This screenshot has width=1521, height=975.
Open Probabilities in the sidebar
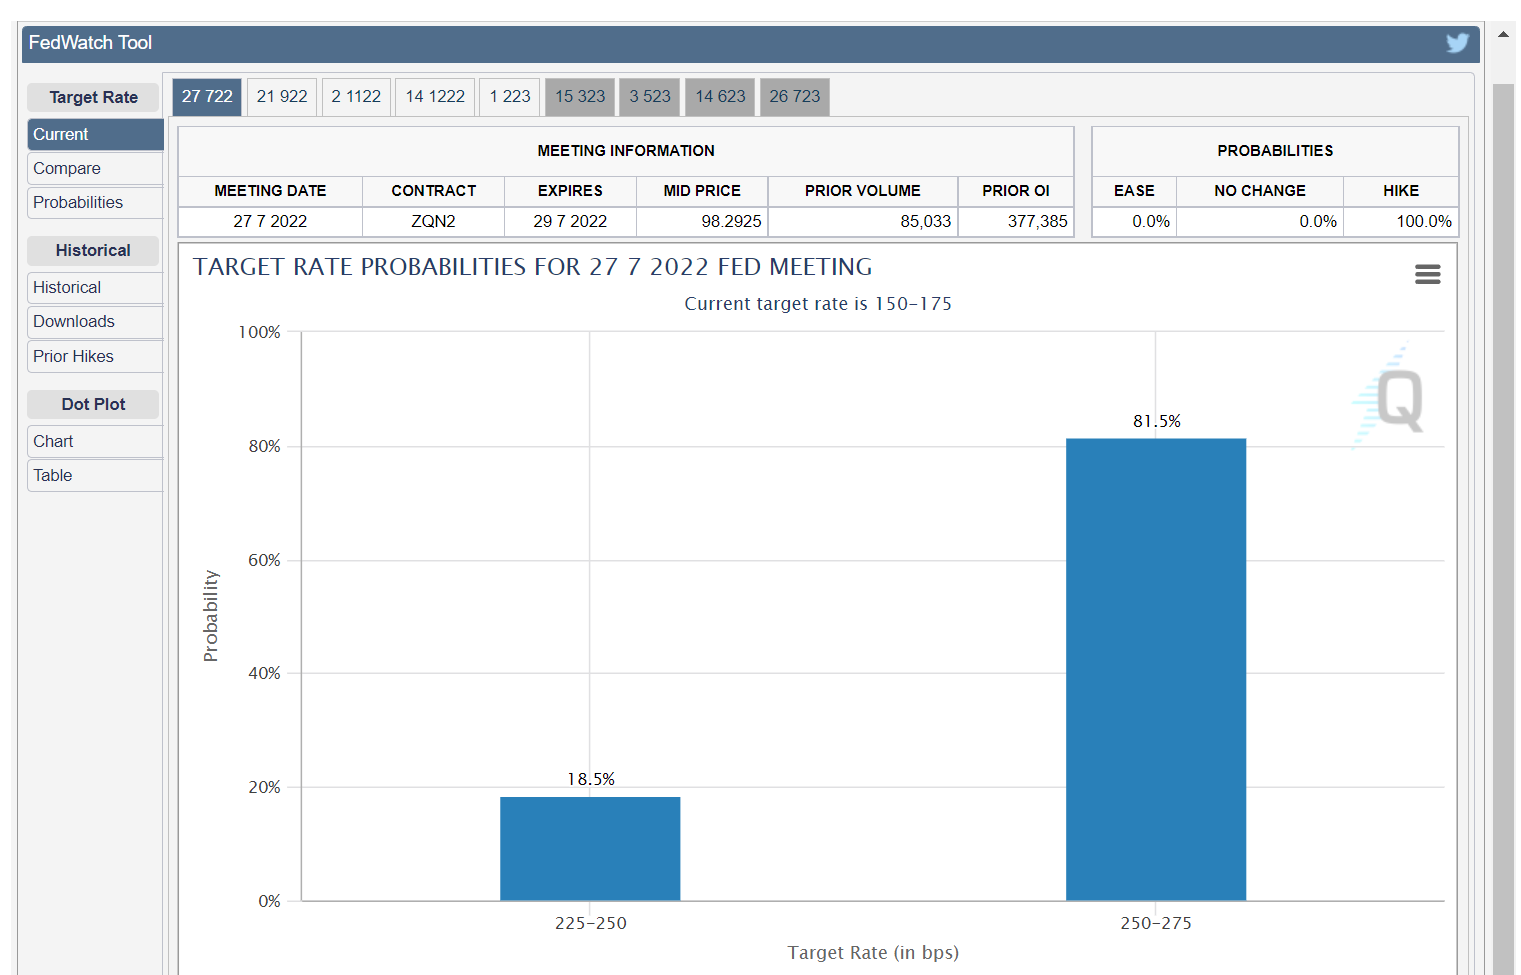tap(95, 202)
